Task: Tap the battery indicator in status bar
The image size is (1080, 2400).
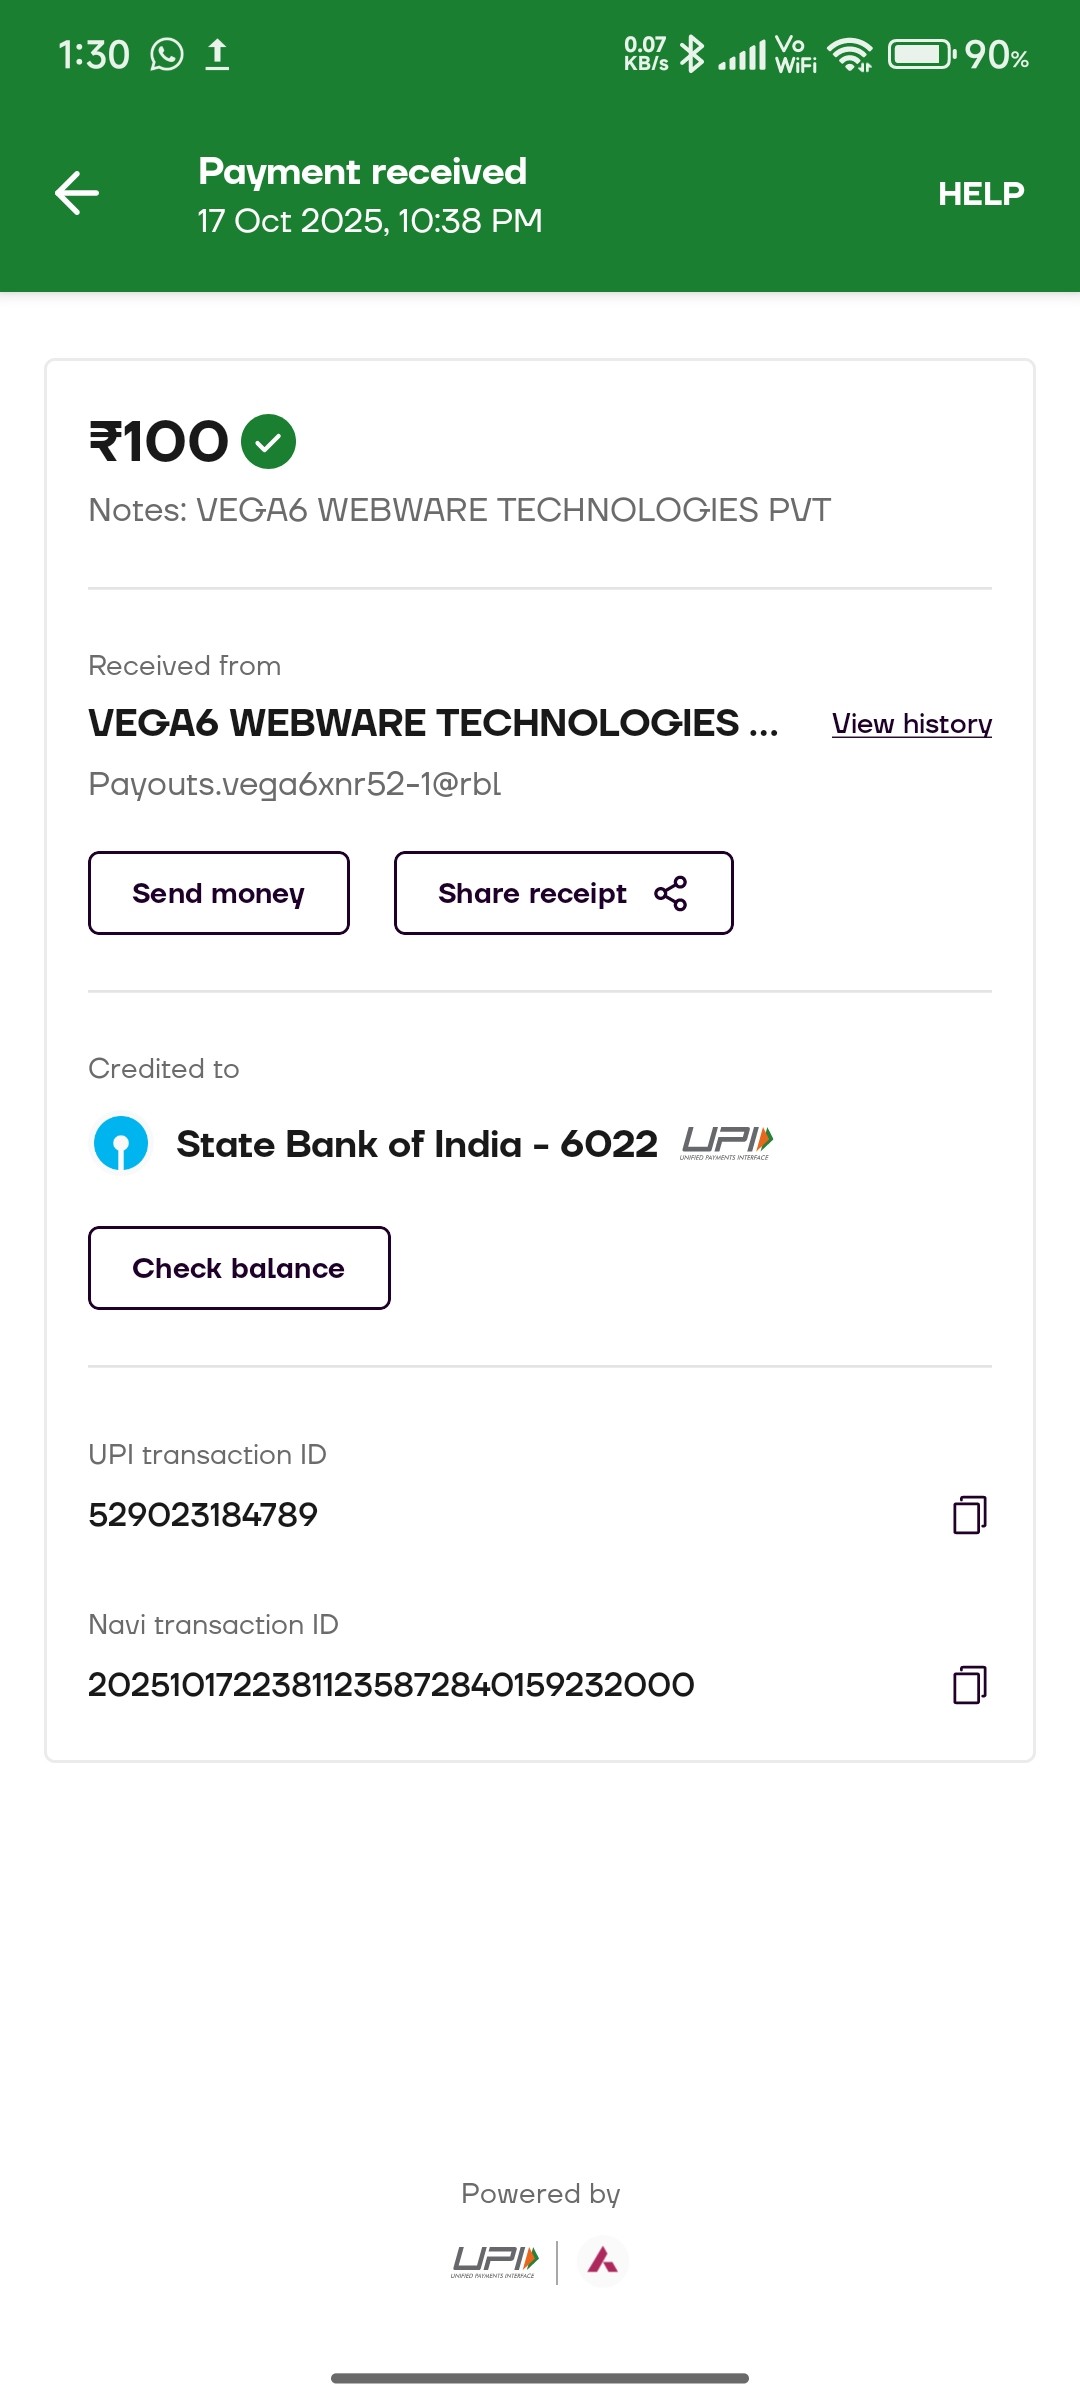Action: click(x=921, y=54)
